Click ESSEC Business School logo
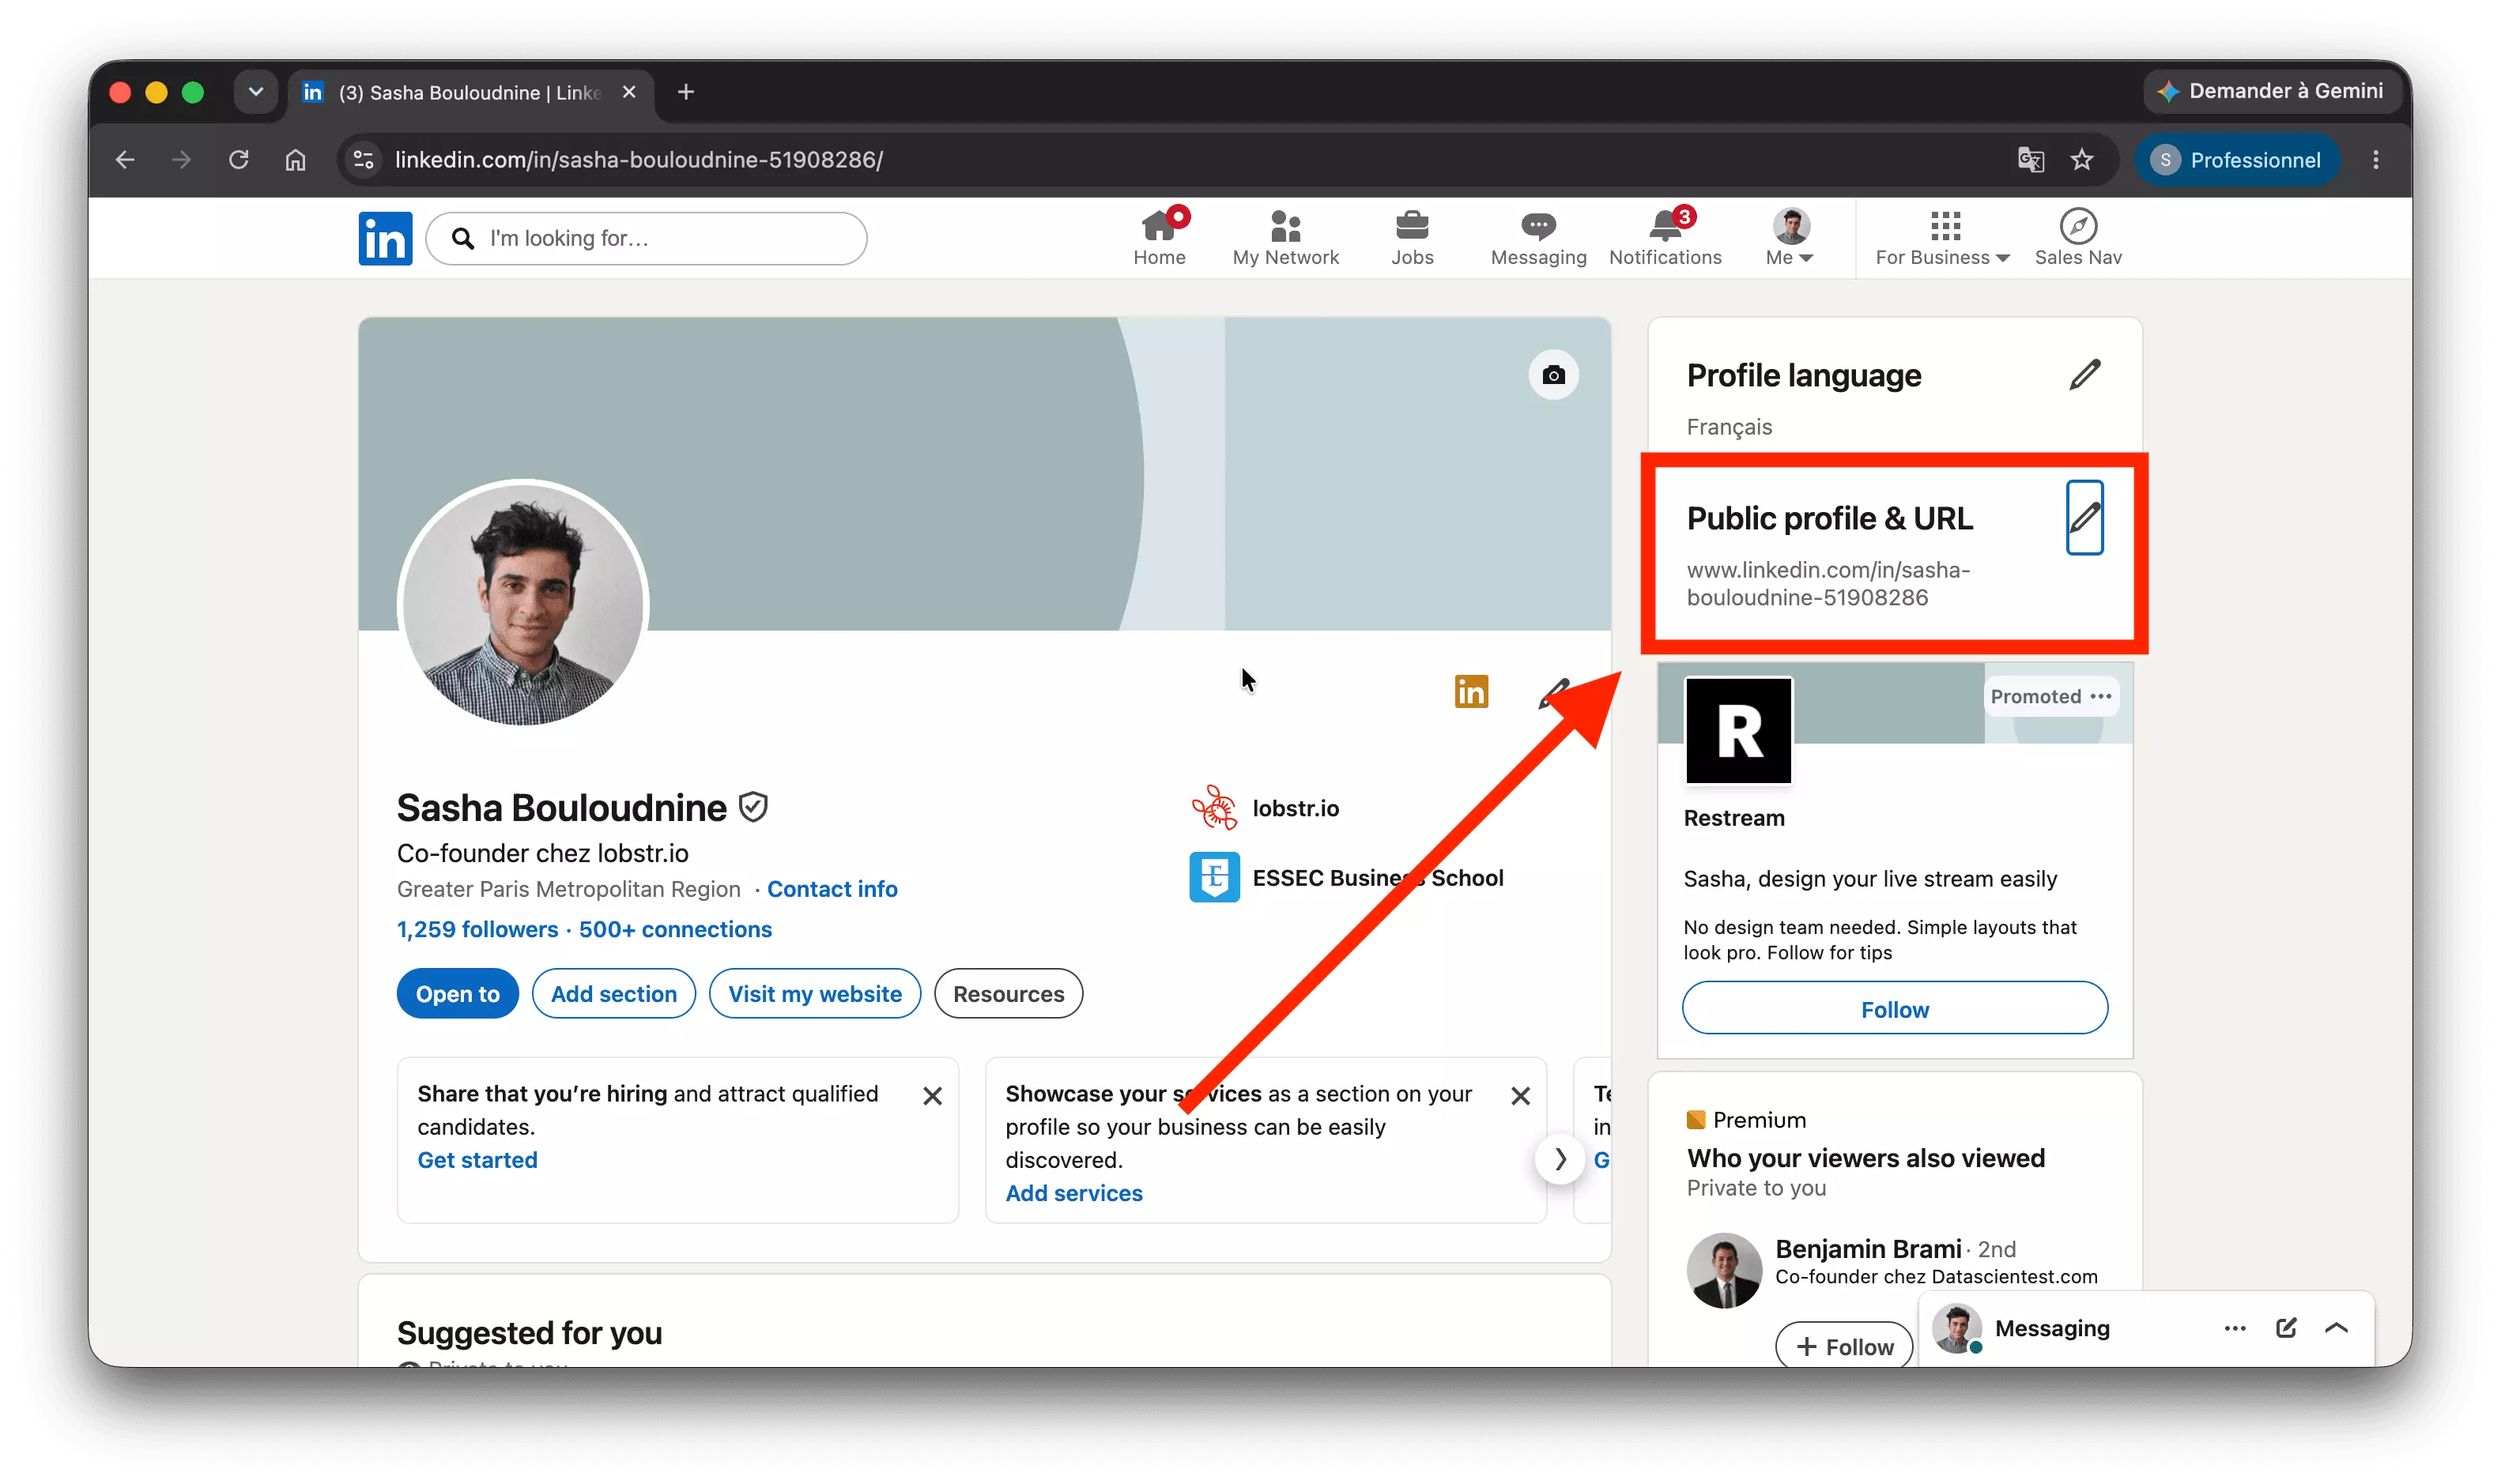 1214,877
